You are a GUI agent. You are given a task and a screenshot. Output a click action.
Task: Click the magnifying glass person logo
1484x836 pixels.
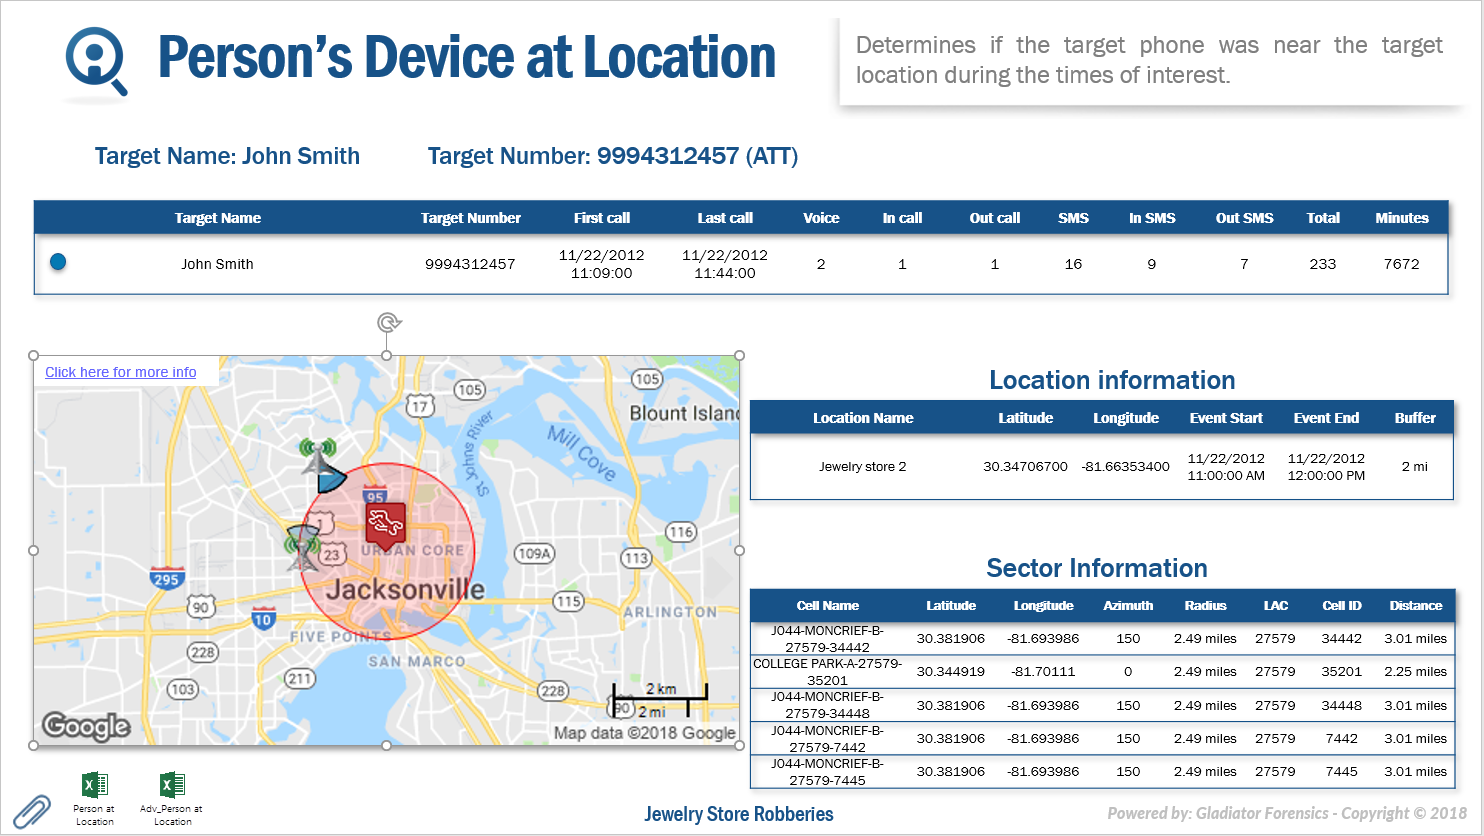(x=96, y=61)
